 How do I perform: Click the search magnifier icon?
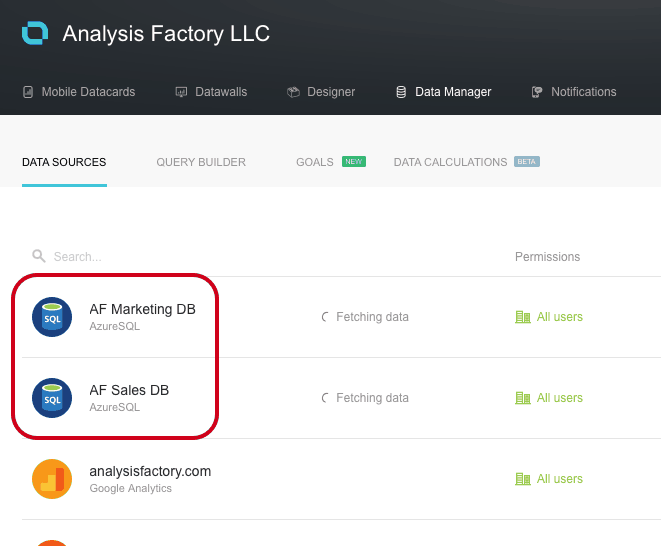39,257
